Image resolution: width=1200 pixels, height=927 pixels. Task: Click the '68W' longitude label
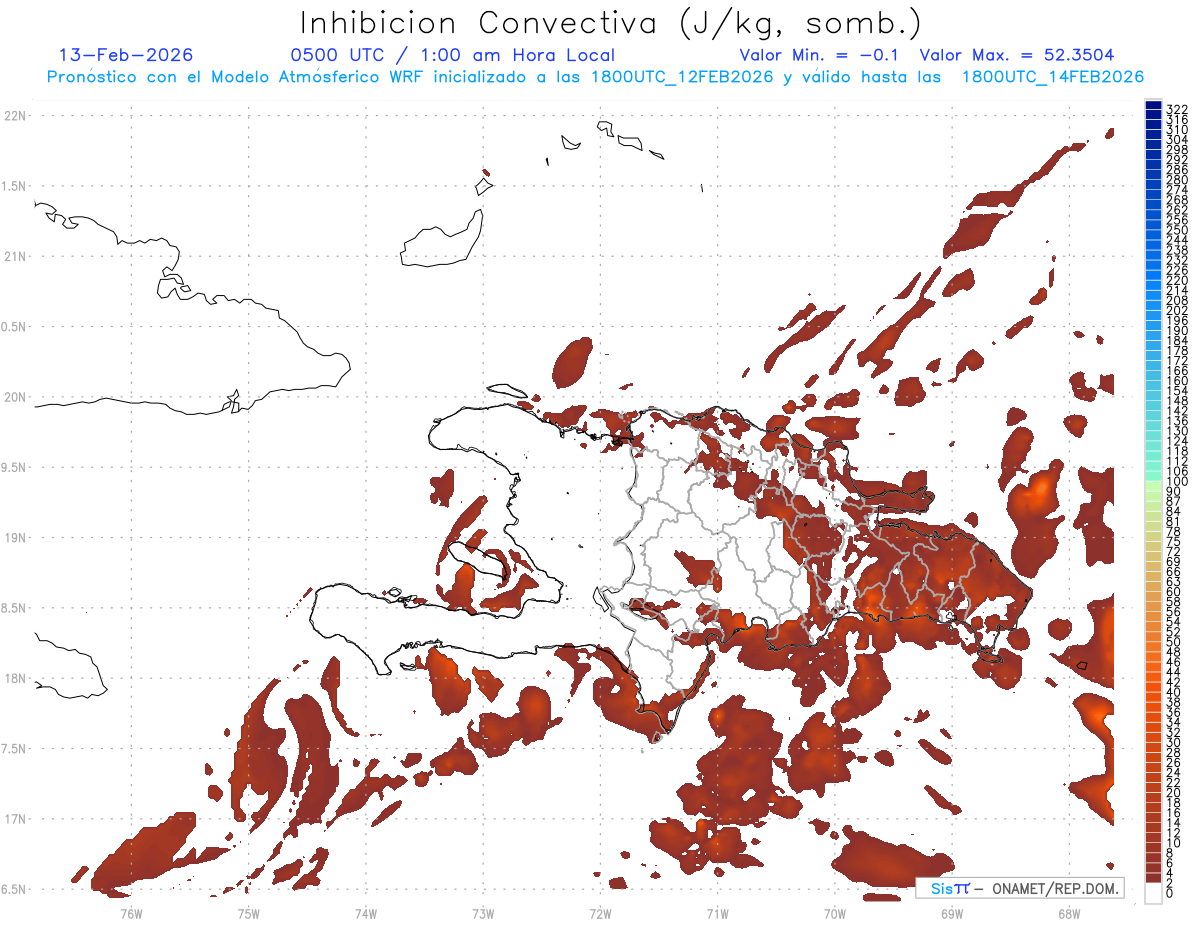[1069, 913]
